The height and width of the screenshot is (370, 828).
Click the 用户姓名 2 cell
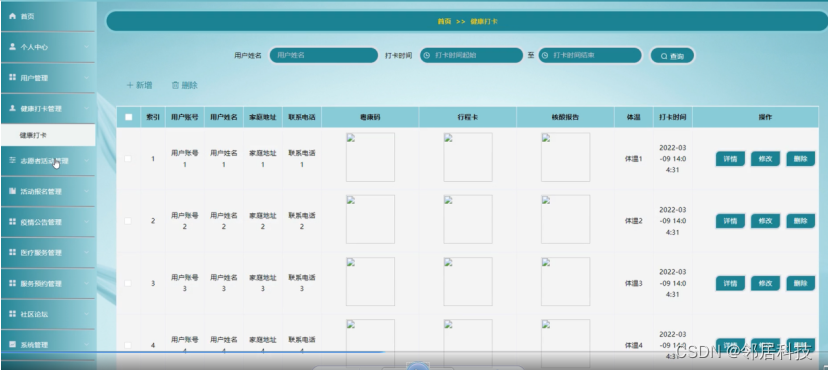point(224,221)
